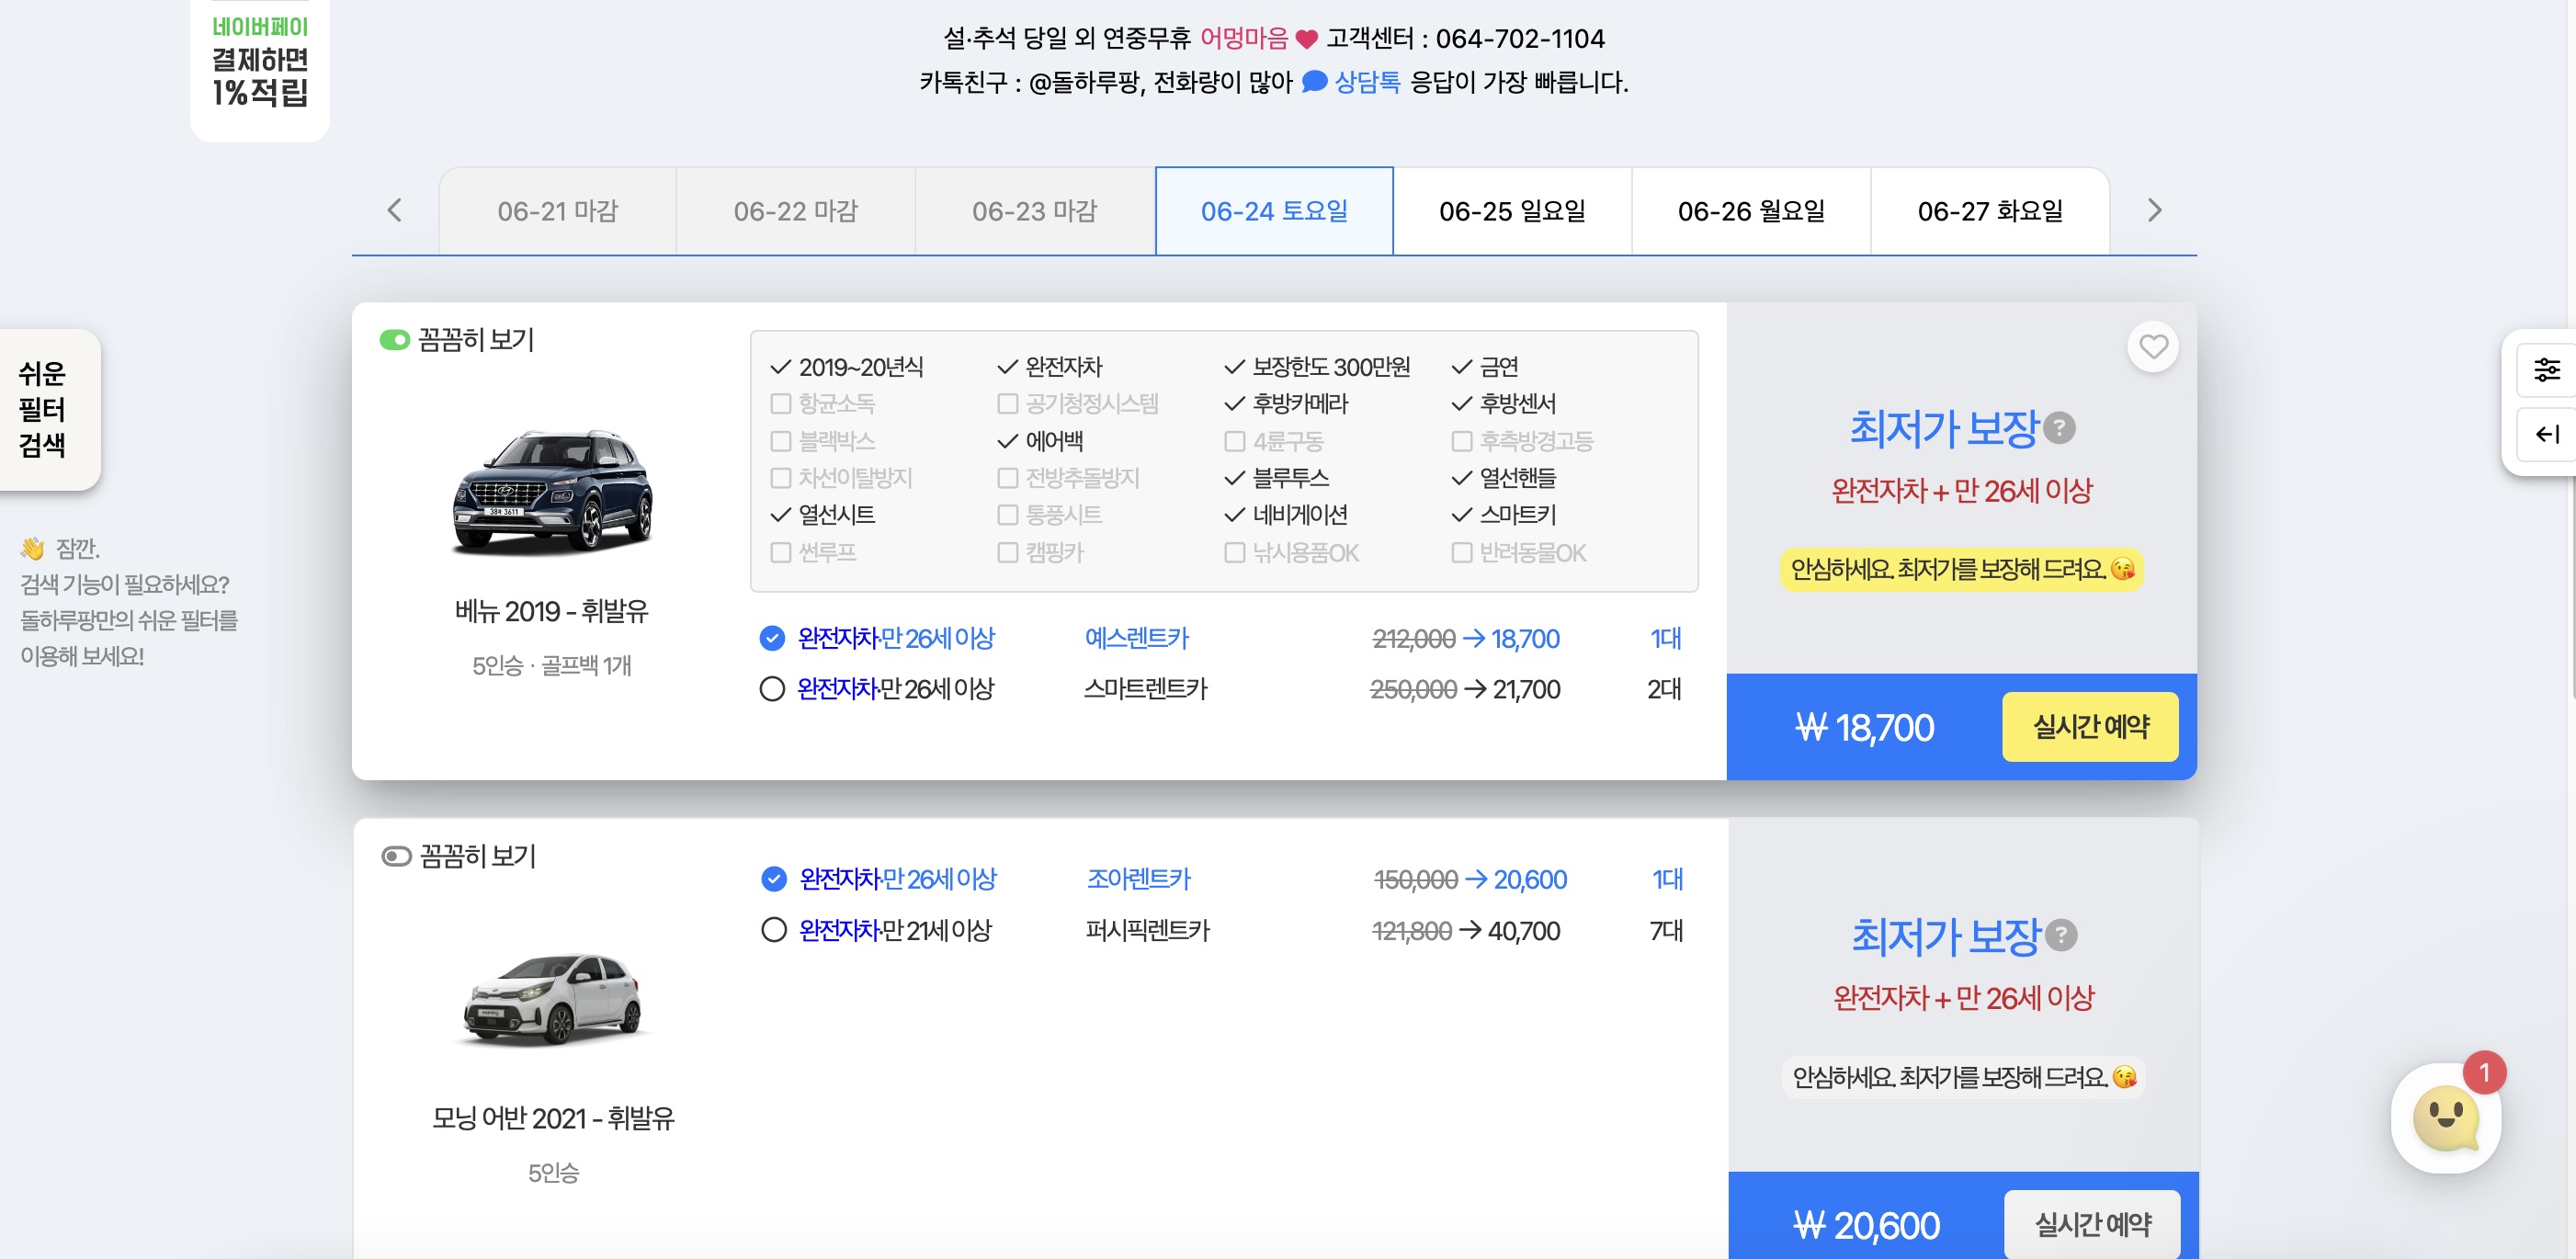Screen dimensions: 2576x1259
Task: Click collapse arrow icon on right panel
Action: pyautogui.click(x=2545, y=434)
